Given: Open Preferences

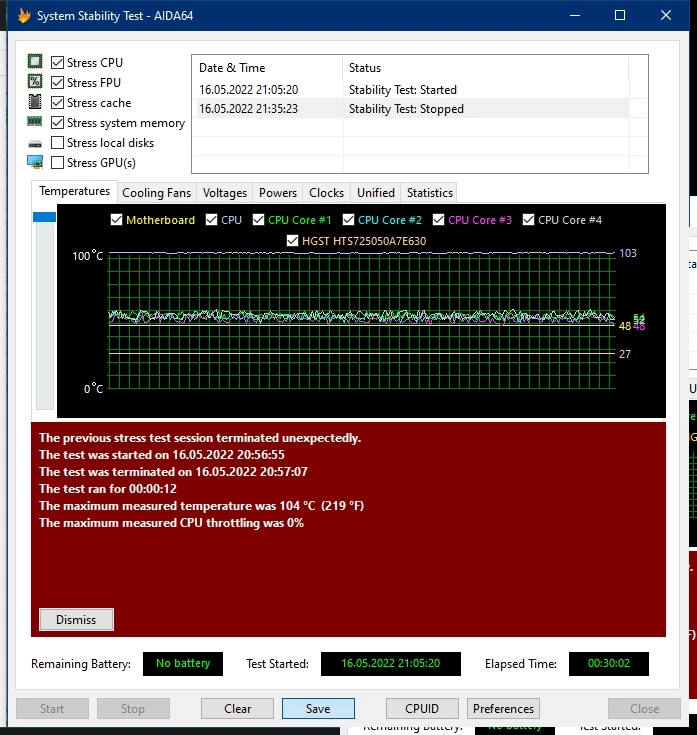Looking at the screenshot, I should point(503,708).
